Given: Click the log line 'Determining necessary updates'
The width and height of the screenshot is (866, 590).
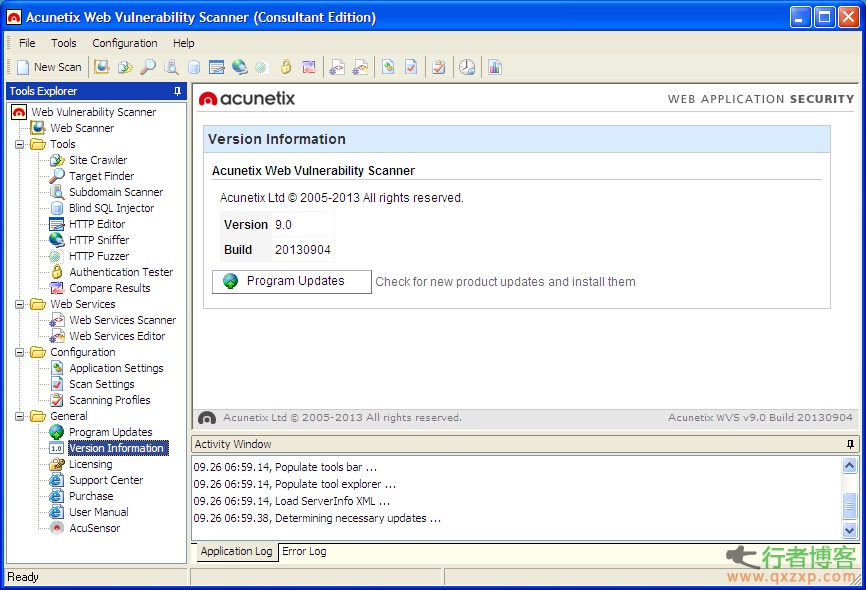Looking at the screenshot, I should (317, 519).
